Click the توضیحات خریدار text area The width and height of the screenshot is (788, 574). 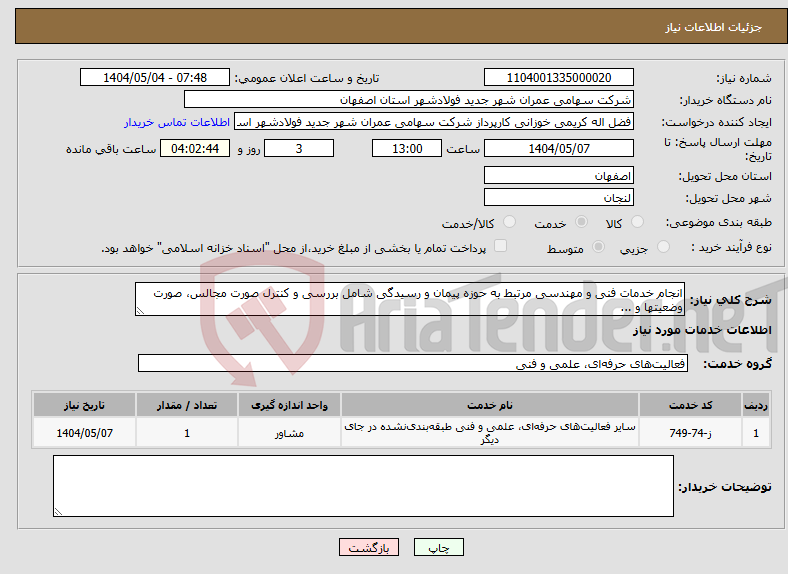point(363,486)
